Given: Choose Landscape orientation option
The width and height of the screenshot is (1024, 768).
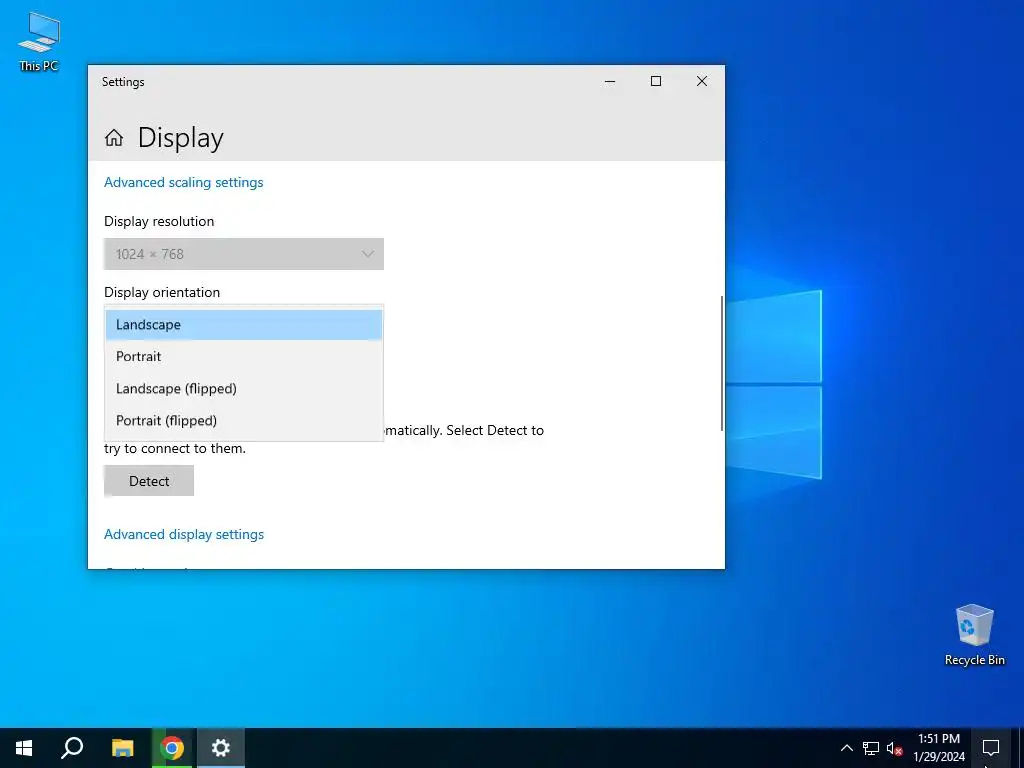Looking at the screenshot, I should 244,325.
